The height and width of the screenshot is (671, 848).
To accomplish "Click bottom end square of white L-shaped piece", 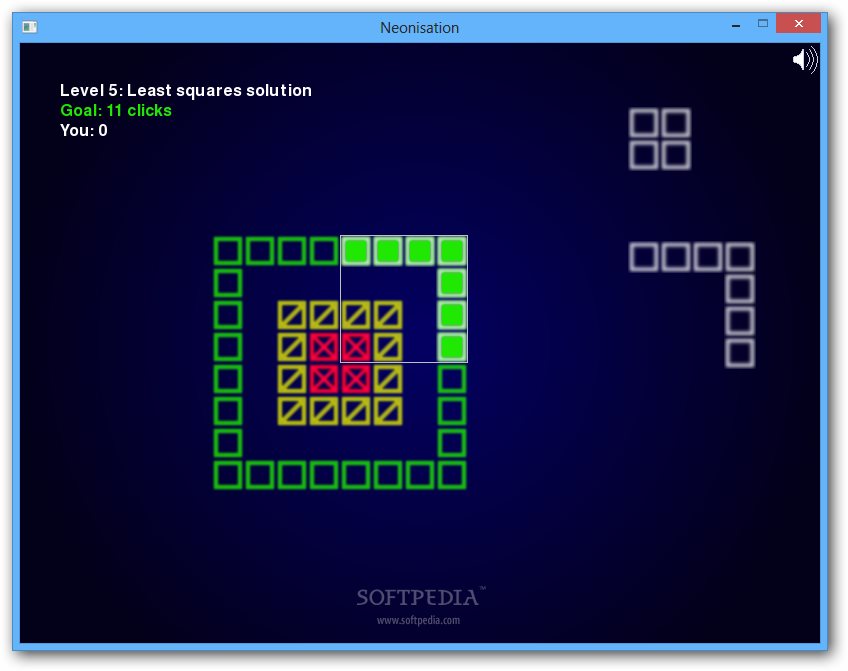I will (x=740, y=353).
